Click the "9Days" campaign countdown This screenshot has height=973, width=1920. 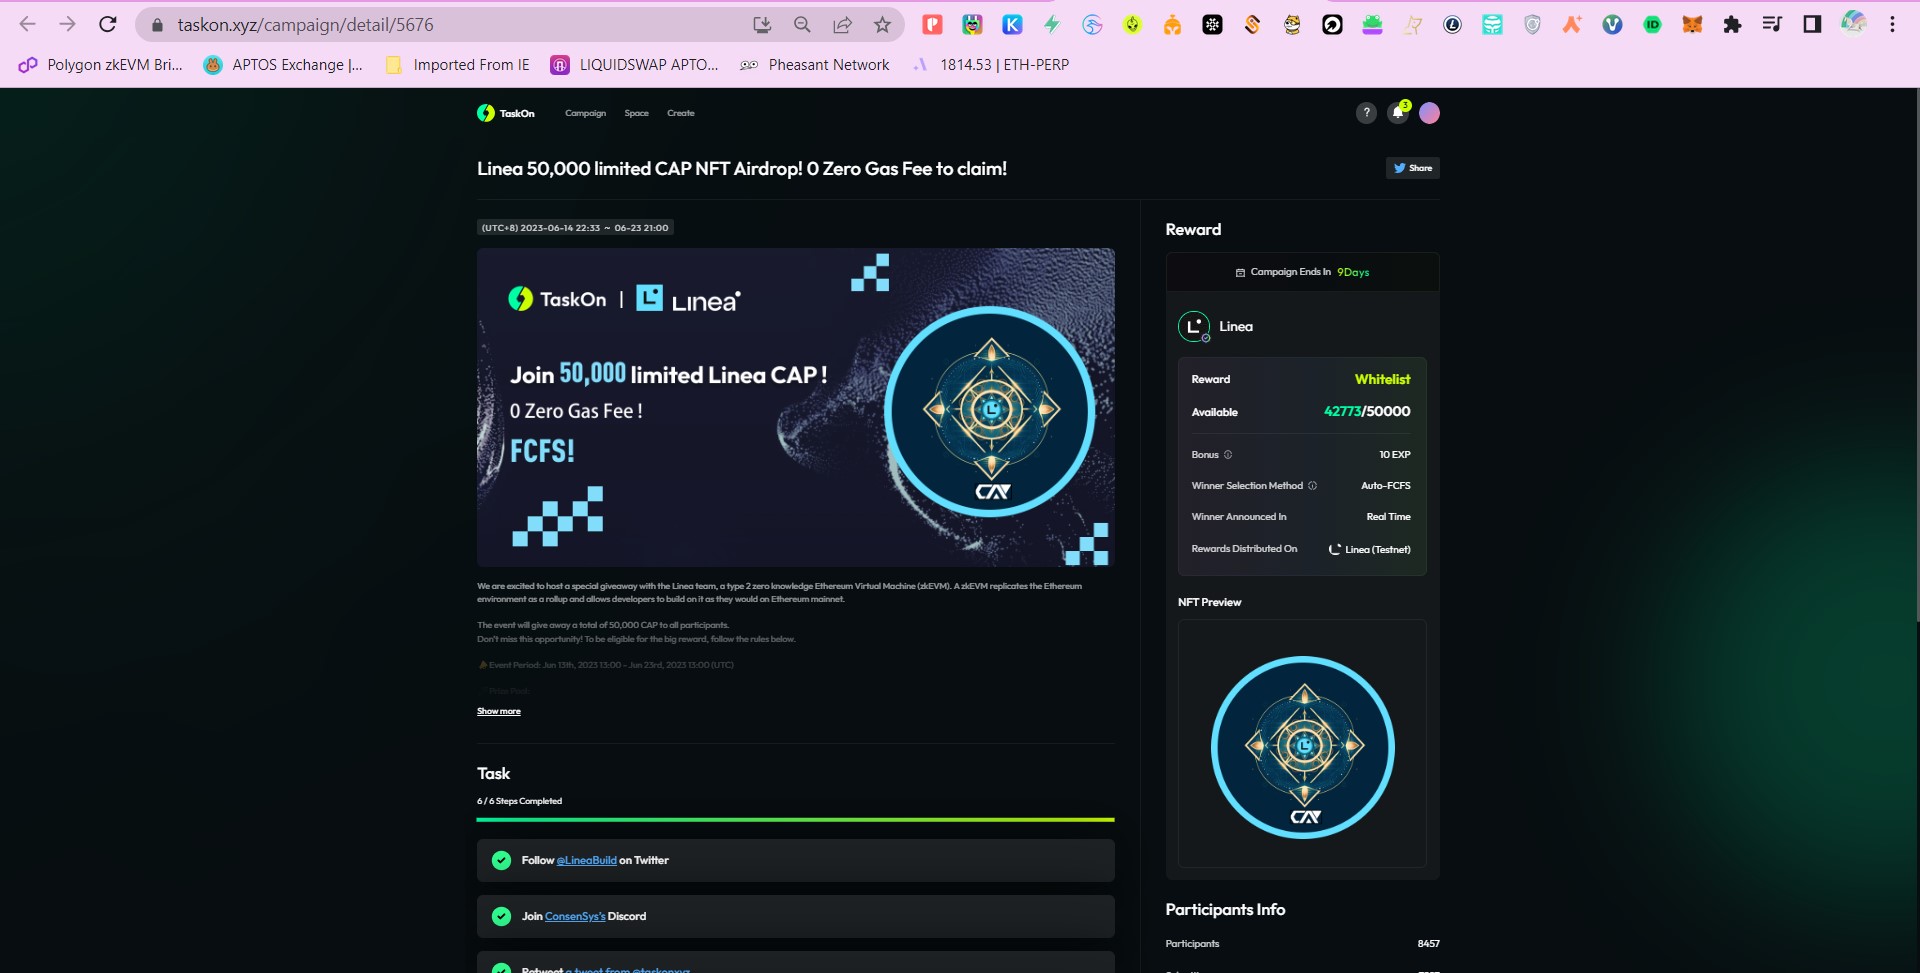click(1353, 272)
